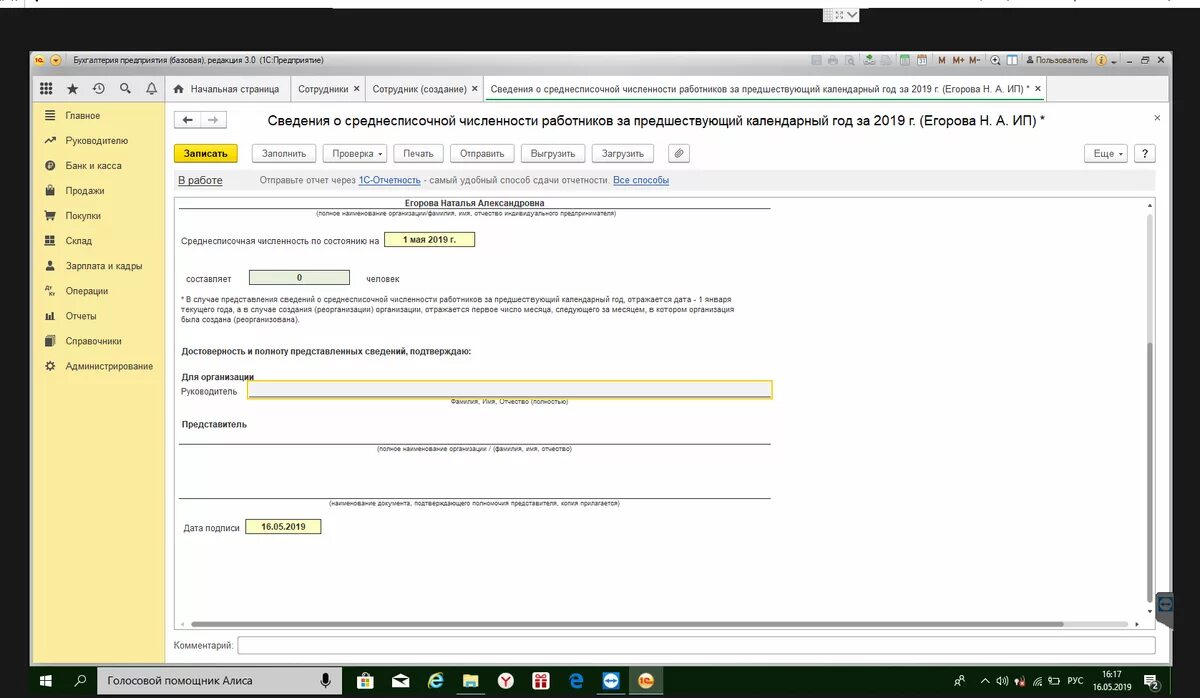Click the Выгрузить button

pos(553,154)
